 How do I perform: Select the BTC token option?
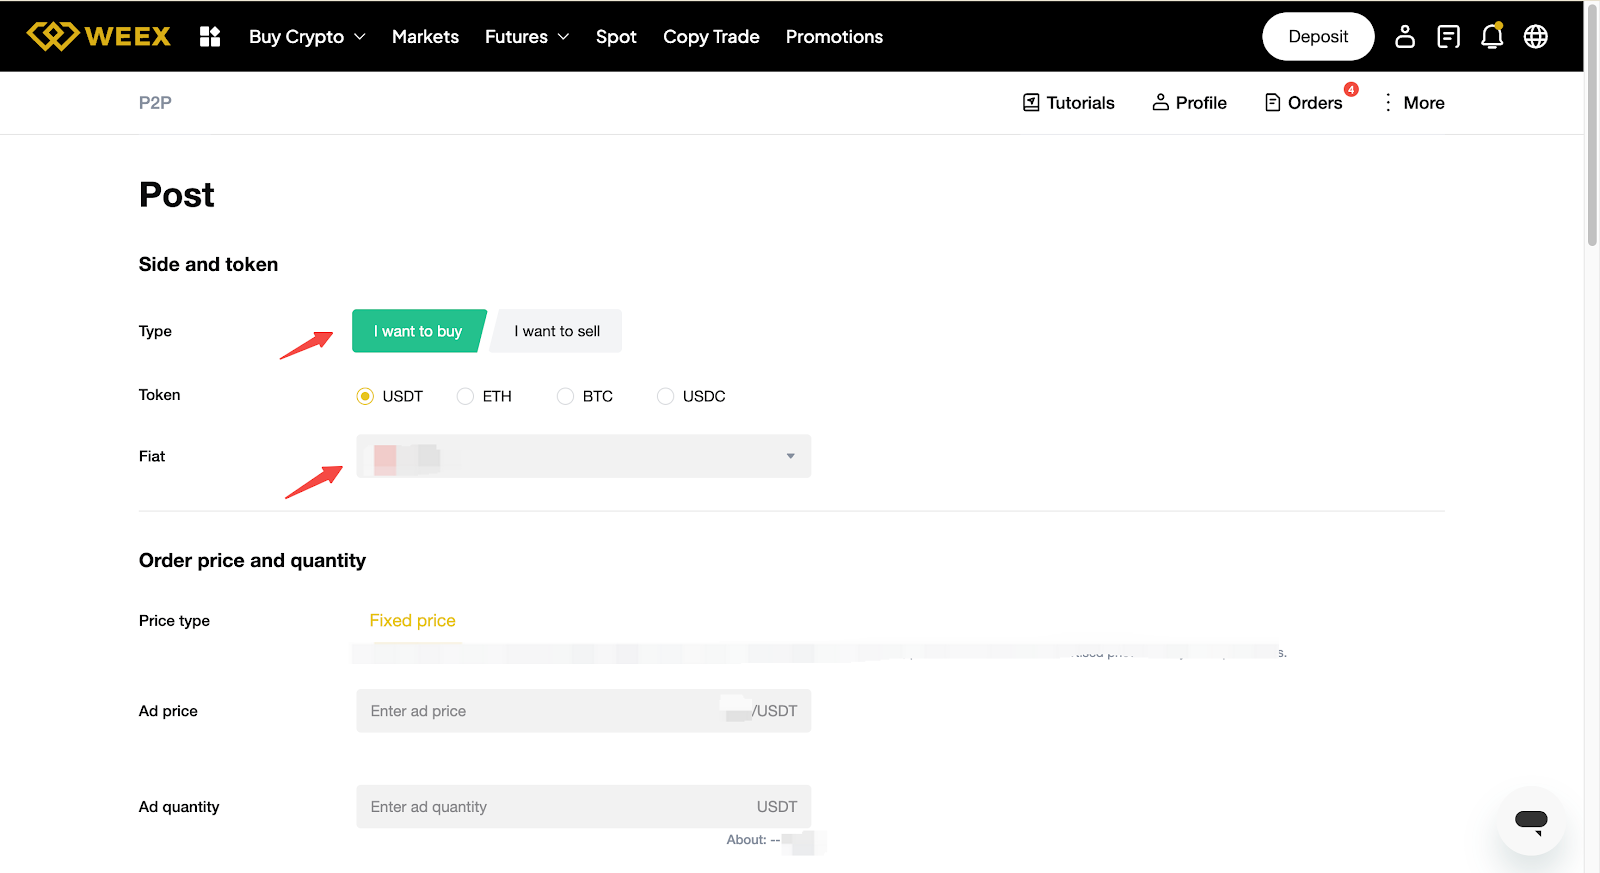pos(566,396)
